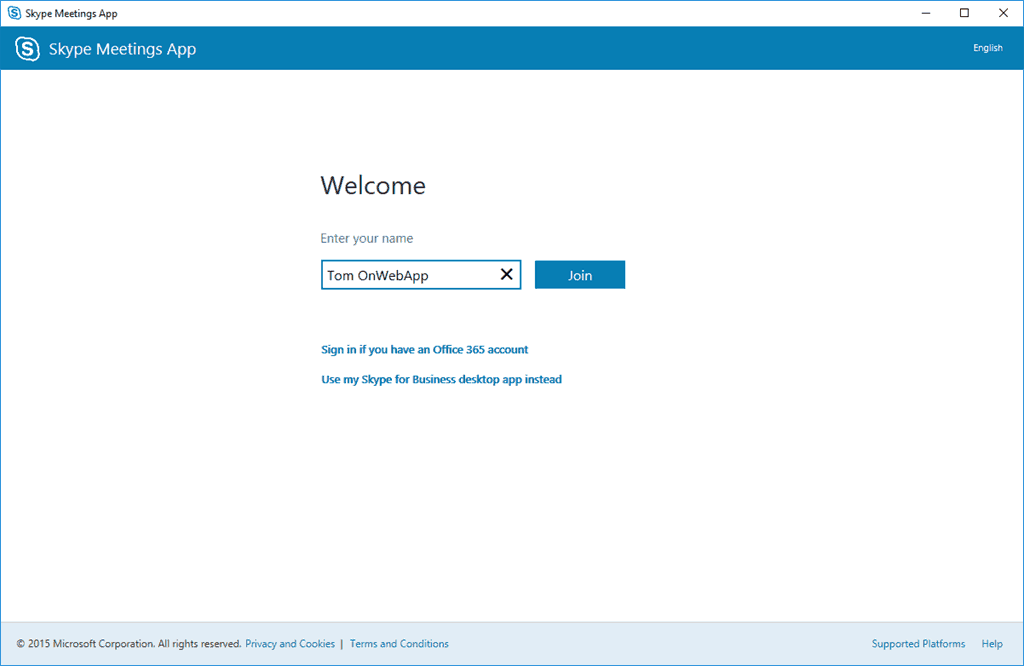This screenshot has height=666, width=1024.
Task: Open the Supported Platforms page
Action: pos(918,644)
